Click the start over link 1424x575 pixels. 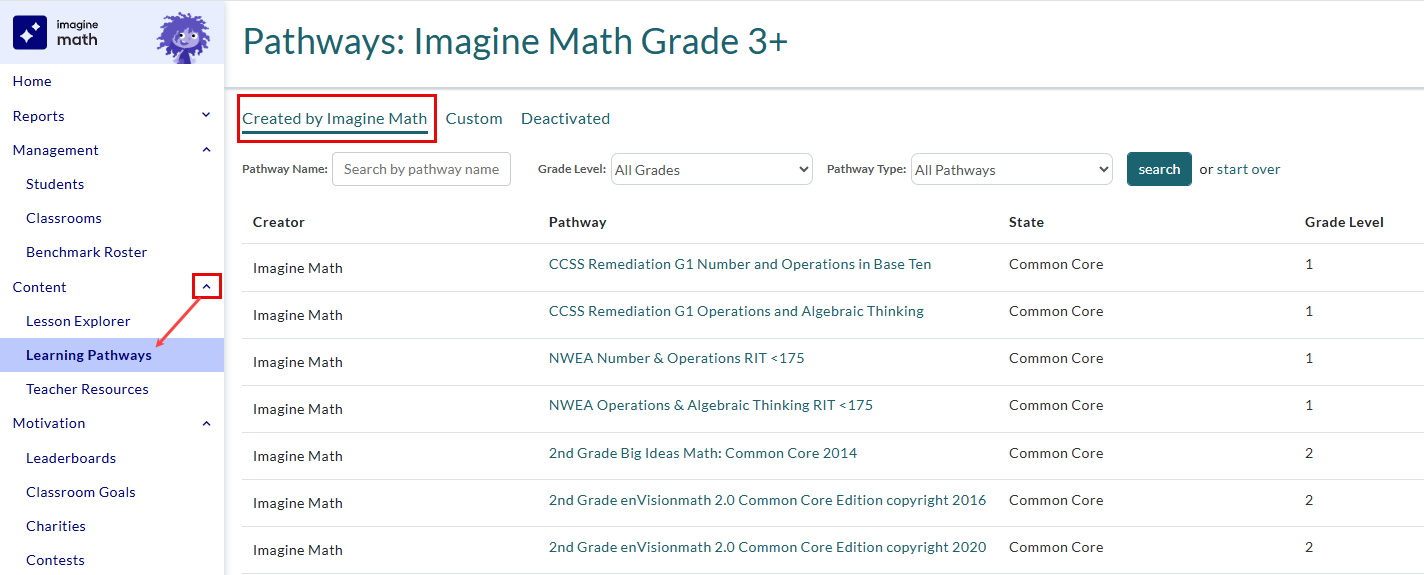pyautogui.click(x=1248, y=169)
